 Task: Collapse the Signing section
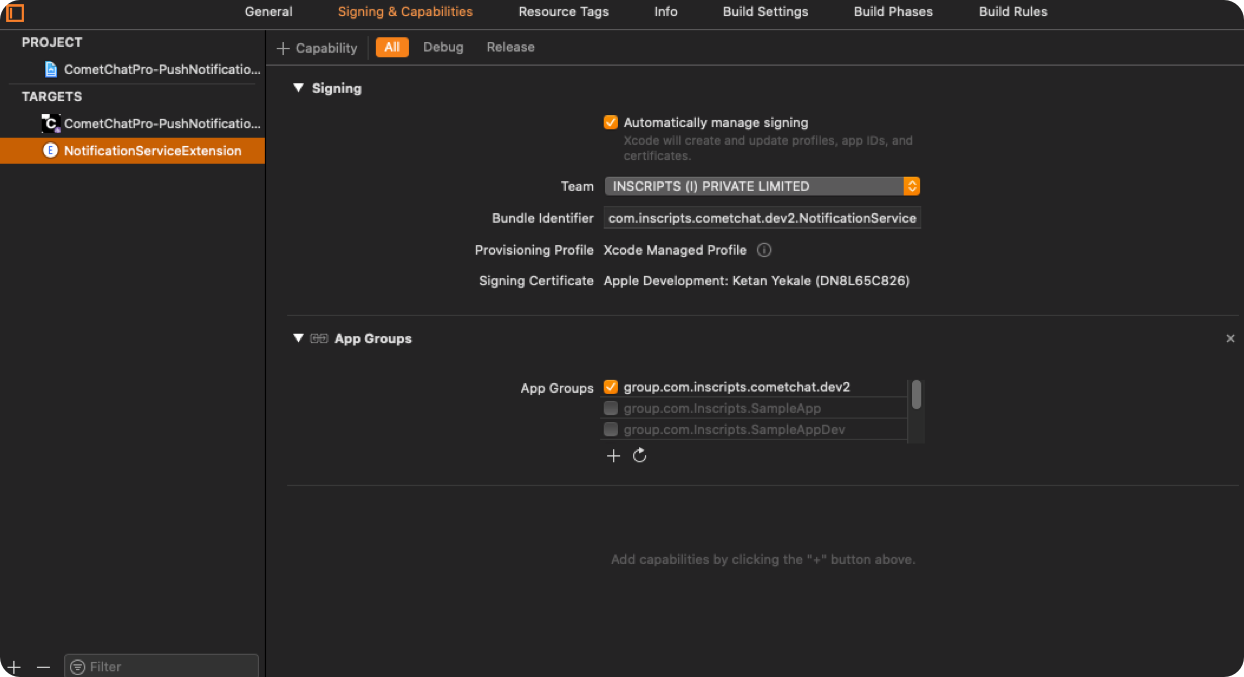click(298, 88)
